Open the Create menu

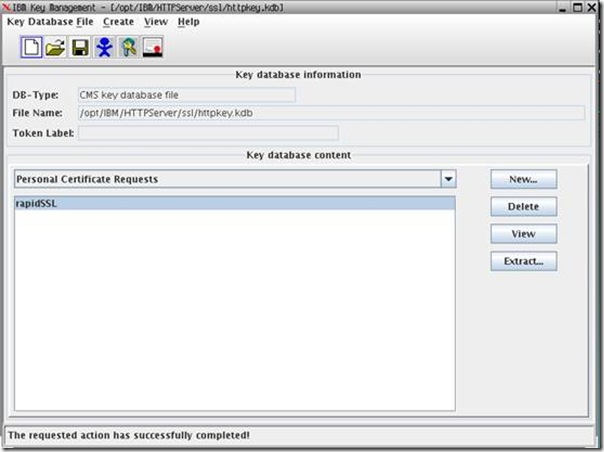click(x=118, y=22)
